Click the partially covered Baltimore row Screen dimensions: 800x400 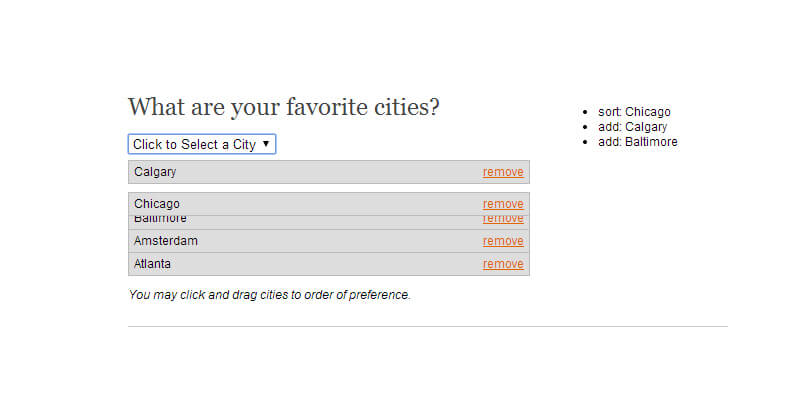pyautogui.click(x=300, y=222)
